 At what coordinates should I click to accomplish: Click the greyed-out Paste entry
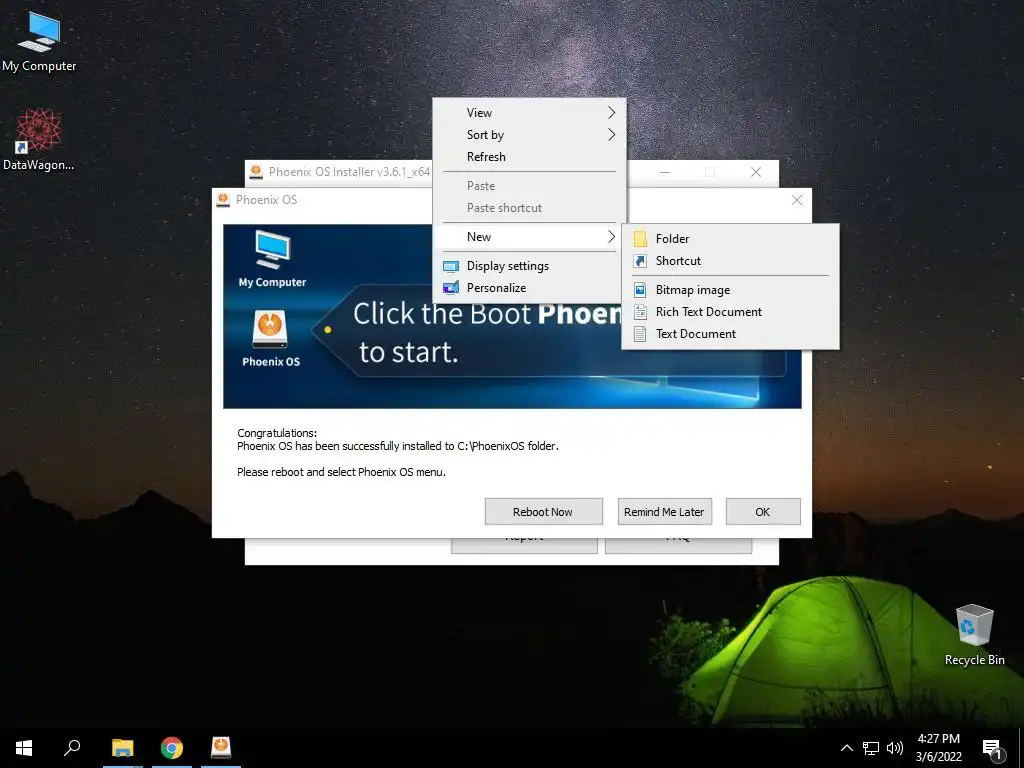tap(529, 186)
